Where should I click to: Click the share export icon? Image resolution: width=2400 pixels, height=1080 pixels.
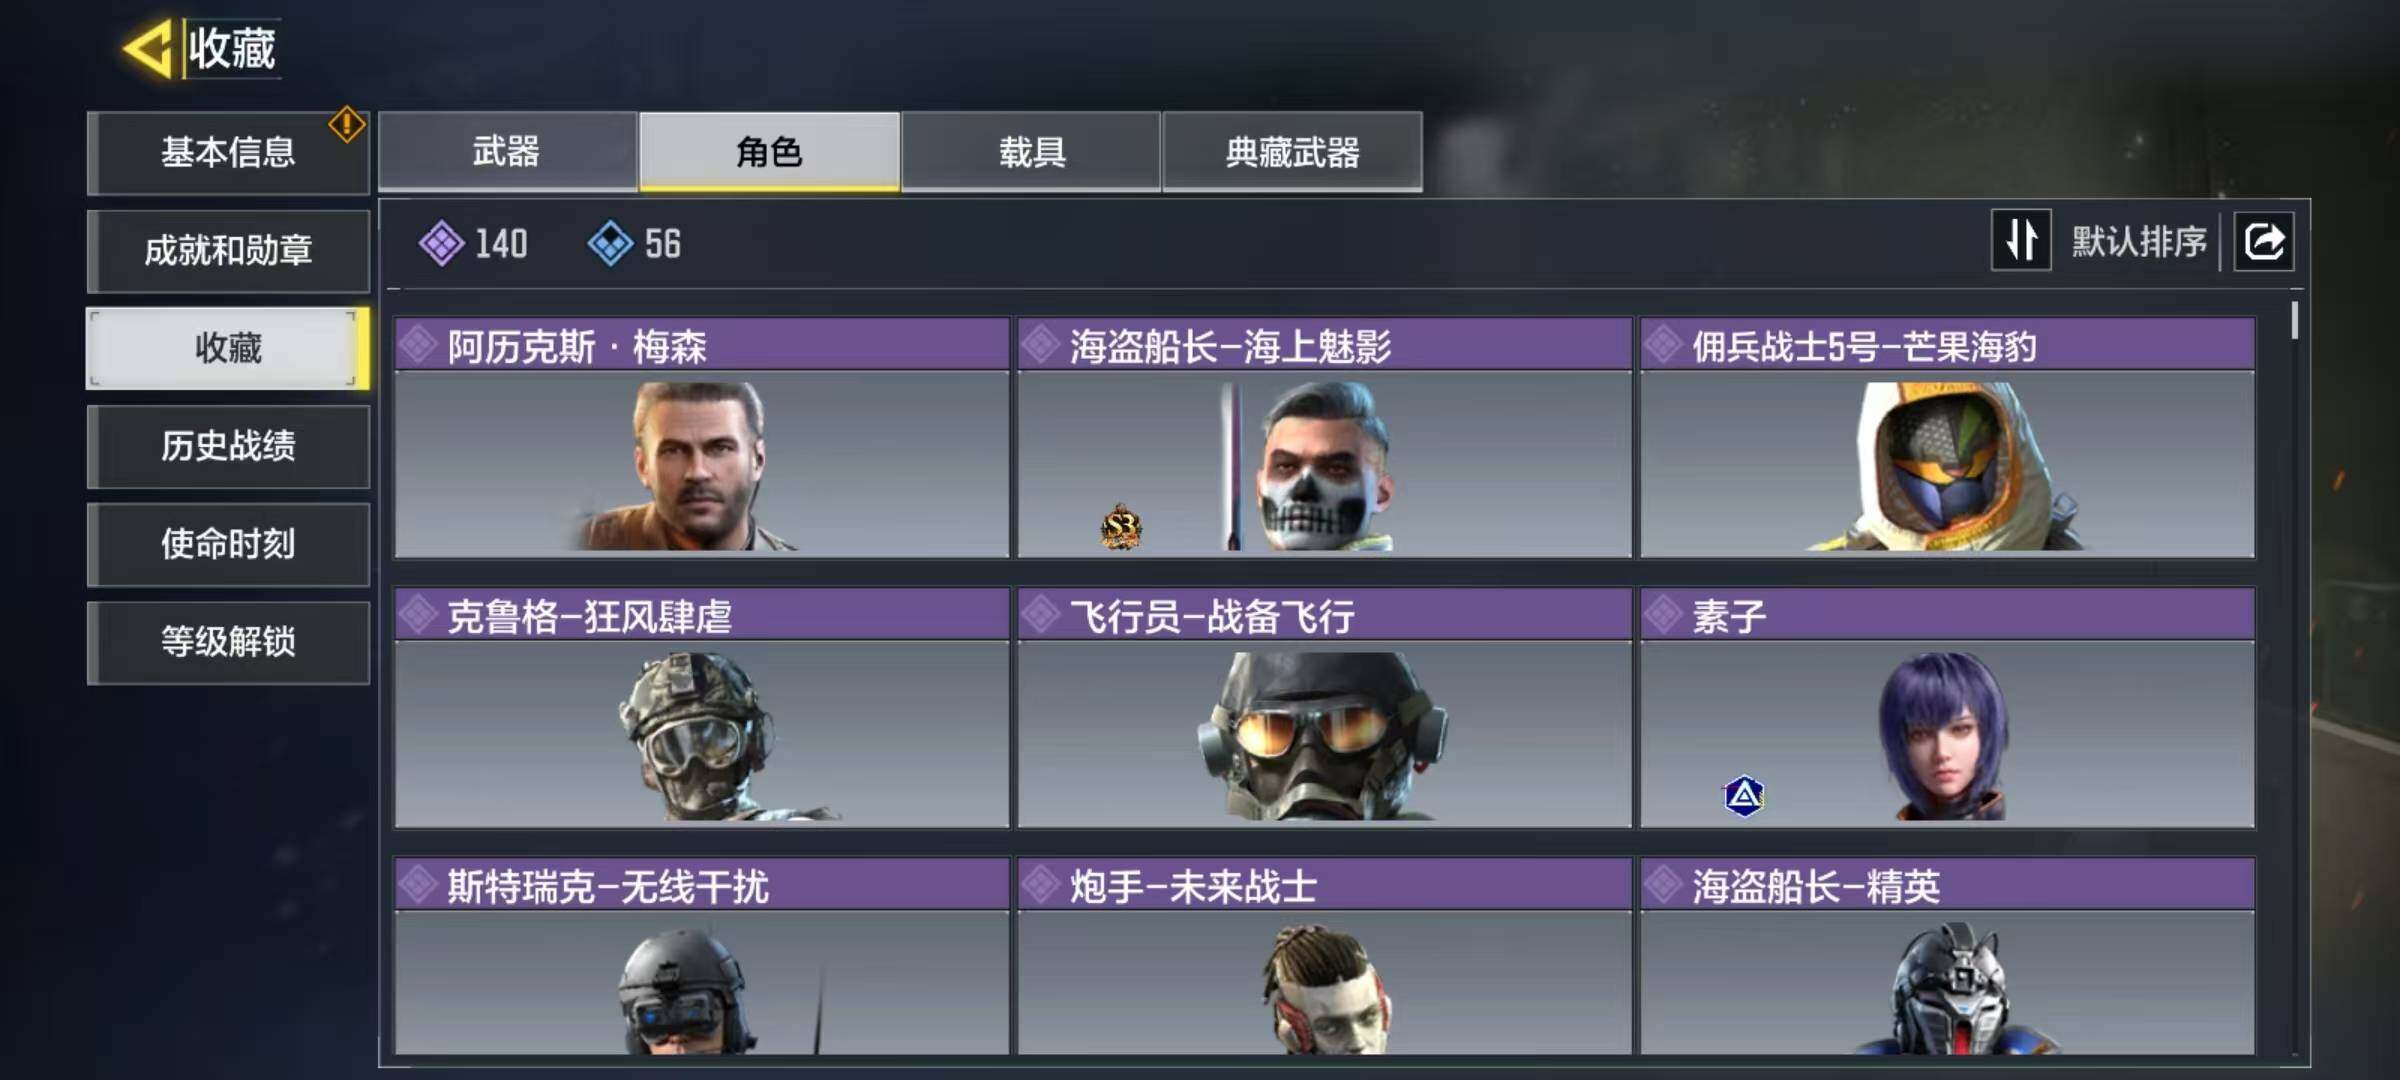2264,241
